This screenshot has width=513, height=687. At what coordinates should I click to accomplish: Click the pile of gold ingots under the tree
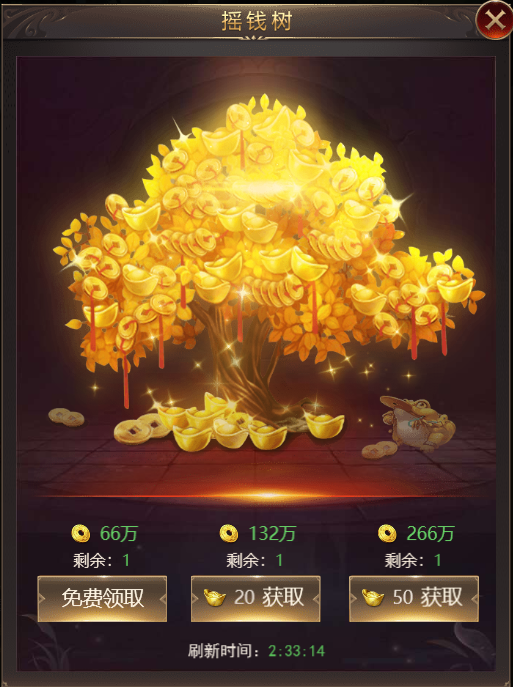250,421
